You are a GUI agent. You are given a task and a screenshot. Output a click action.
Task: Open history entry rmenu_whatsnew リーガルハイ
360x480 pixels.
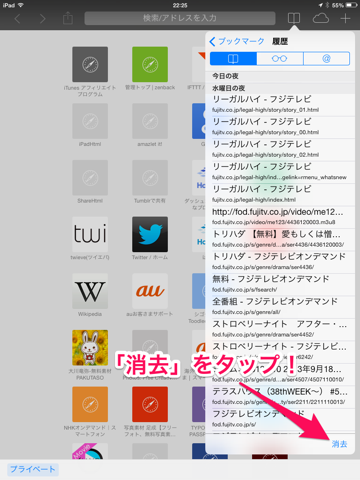[x=280, y=172]
